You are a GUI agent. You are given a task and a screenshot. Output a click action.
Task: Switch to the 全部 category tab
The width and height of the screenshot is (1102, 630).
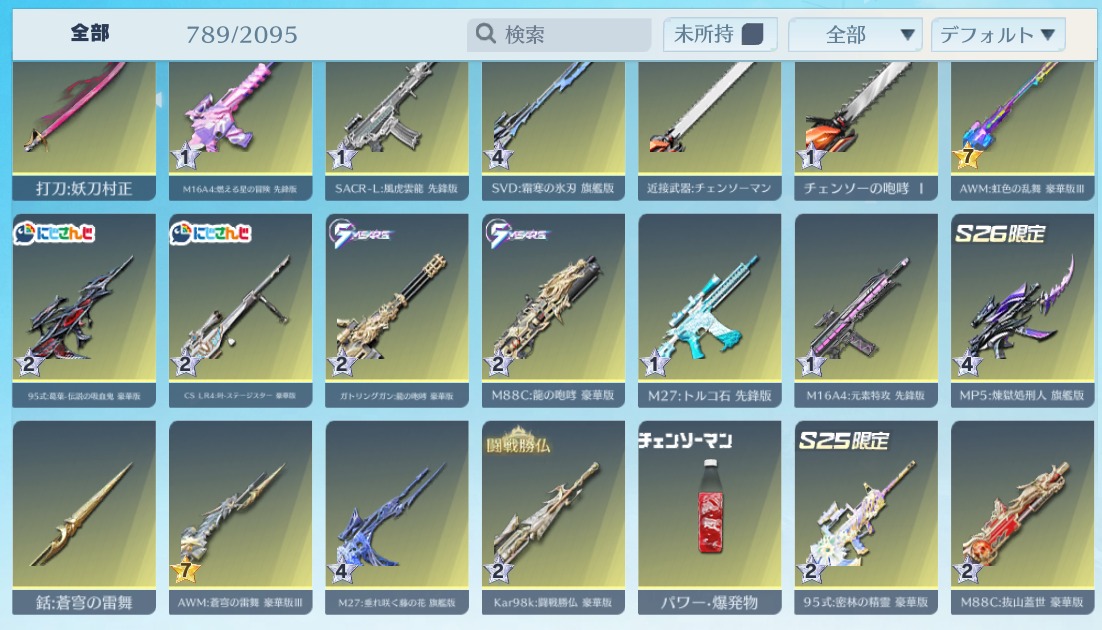point(90,33)
